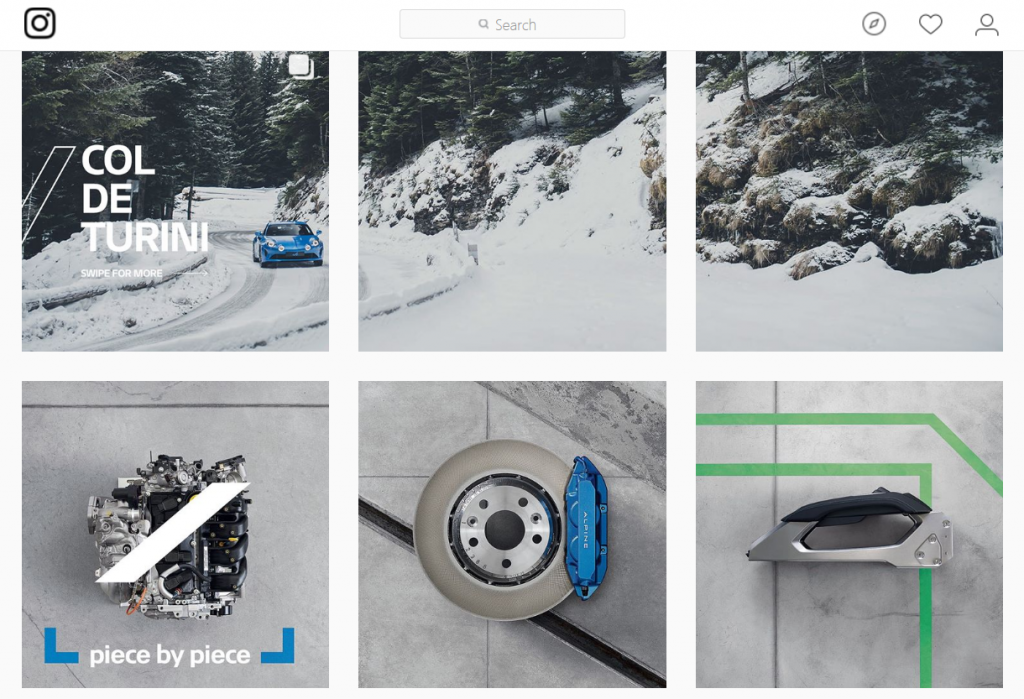Click the Instagram logo icon
The width and height of the screenshot is (1024, 699).
40,24
